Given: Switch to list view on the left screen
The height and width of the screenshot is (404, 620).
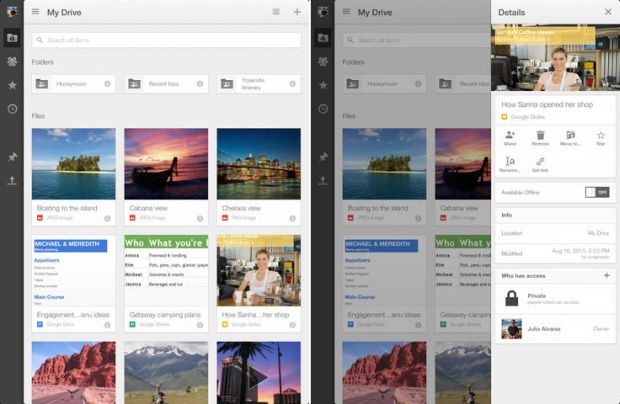Looking at the screenshot, I should [x=276, y=12].
